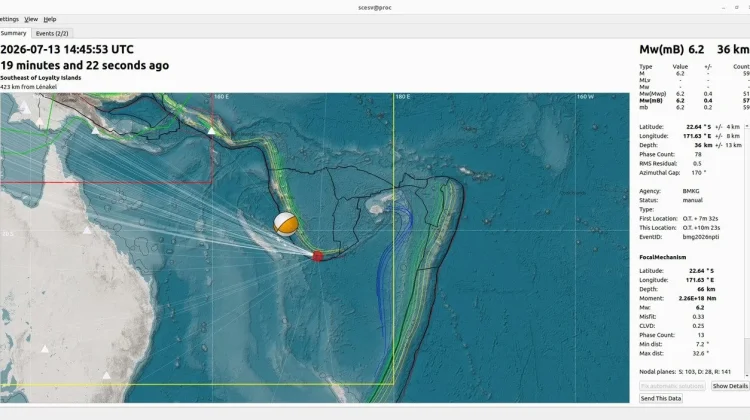Click the greyed-out fix automatic solutions button

click(672, 386)
